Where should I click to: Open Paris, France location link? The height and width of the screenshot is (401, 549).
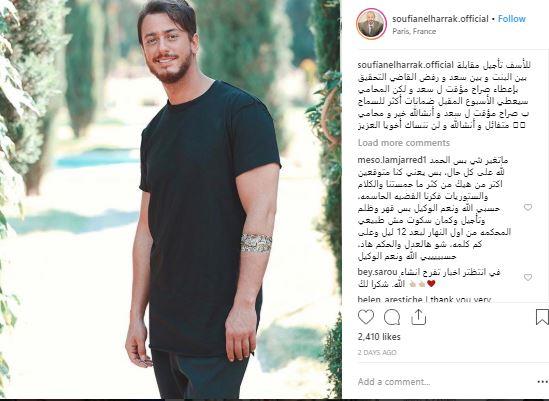click(x=414, y=31)
